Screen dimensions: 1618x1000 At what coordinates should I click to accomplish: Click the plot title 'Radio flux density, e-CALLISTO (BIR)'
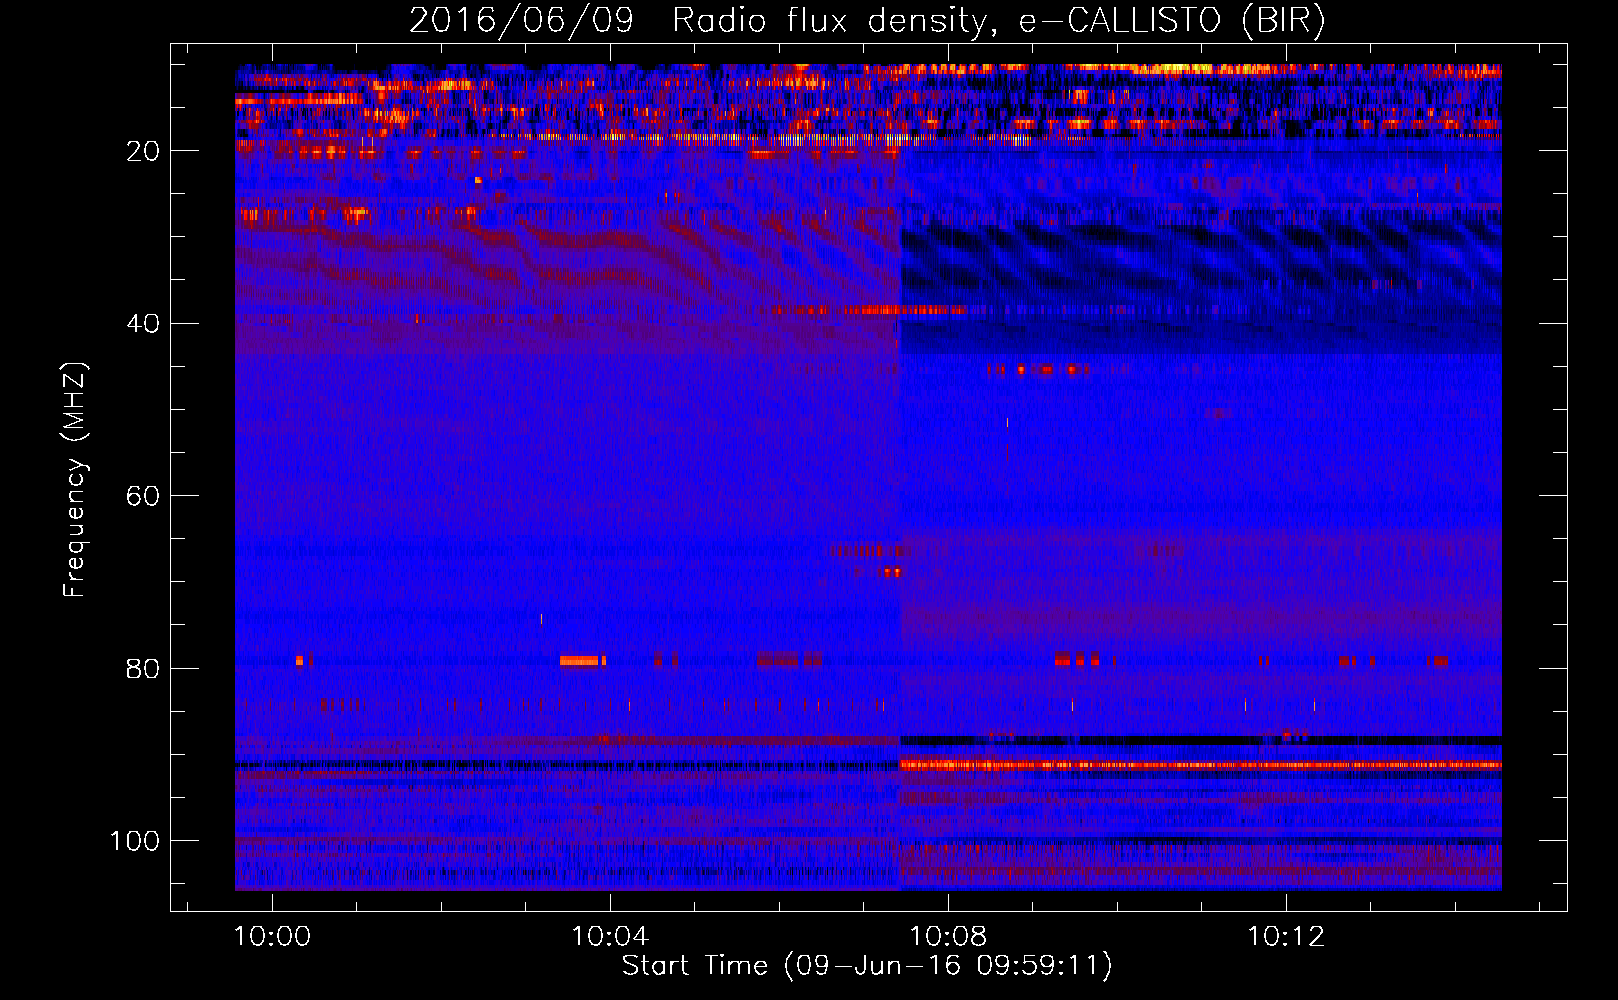[998, 21]
